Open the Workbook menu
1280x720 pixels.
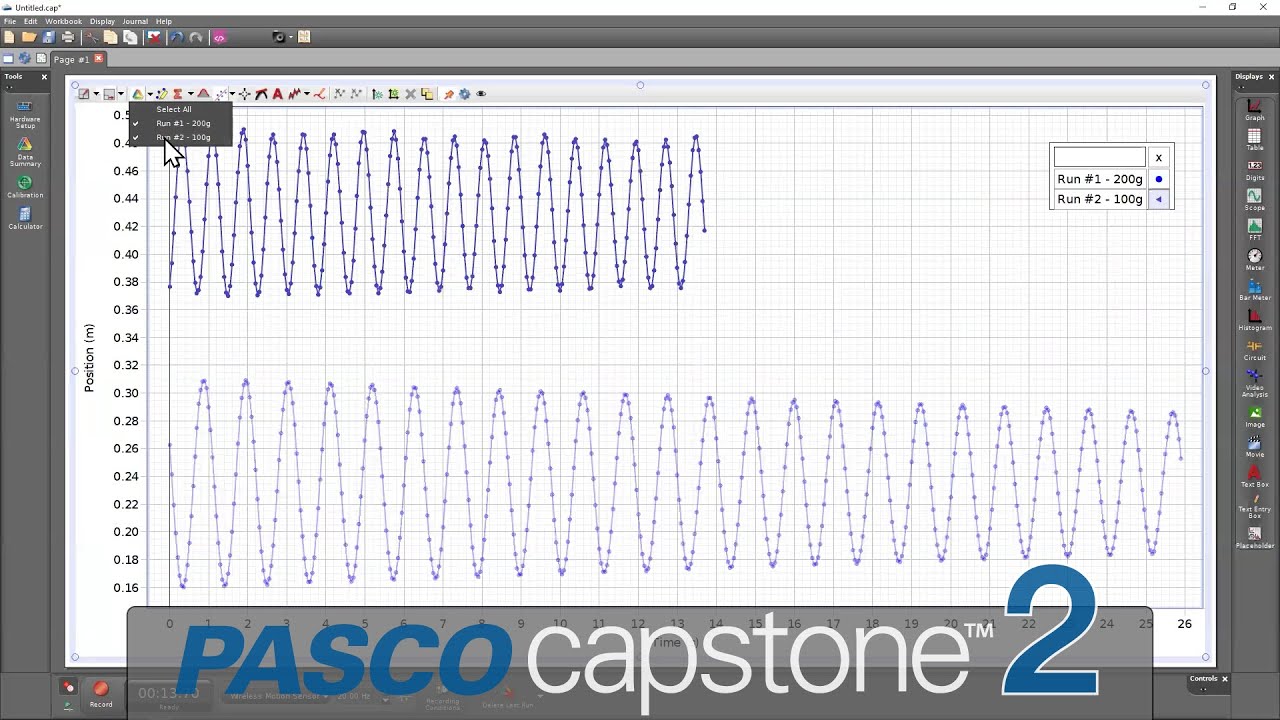coord(64,21)
